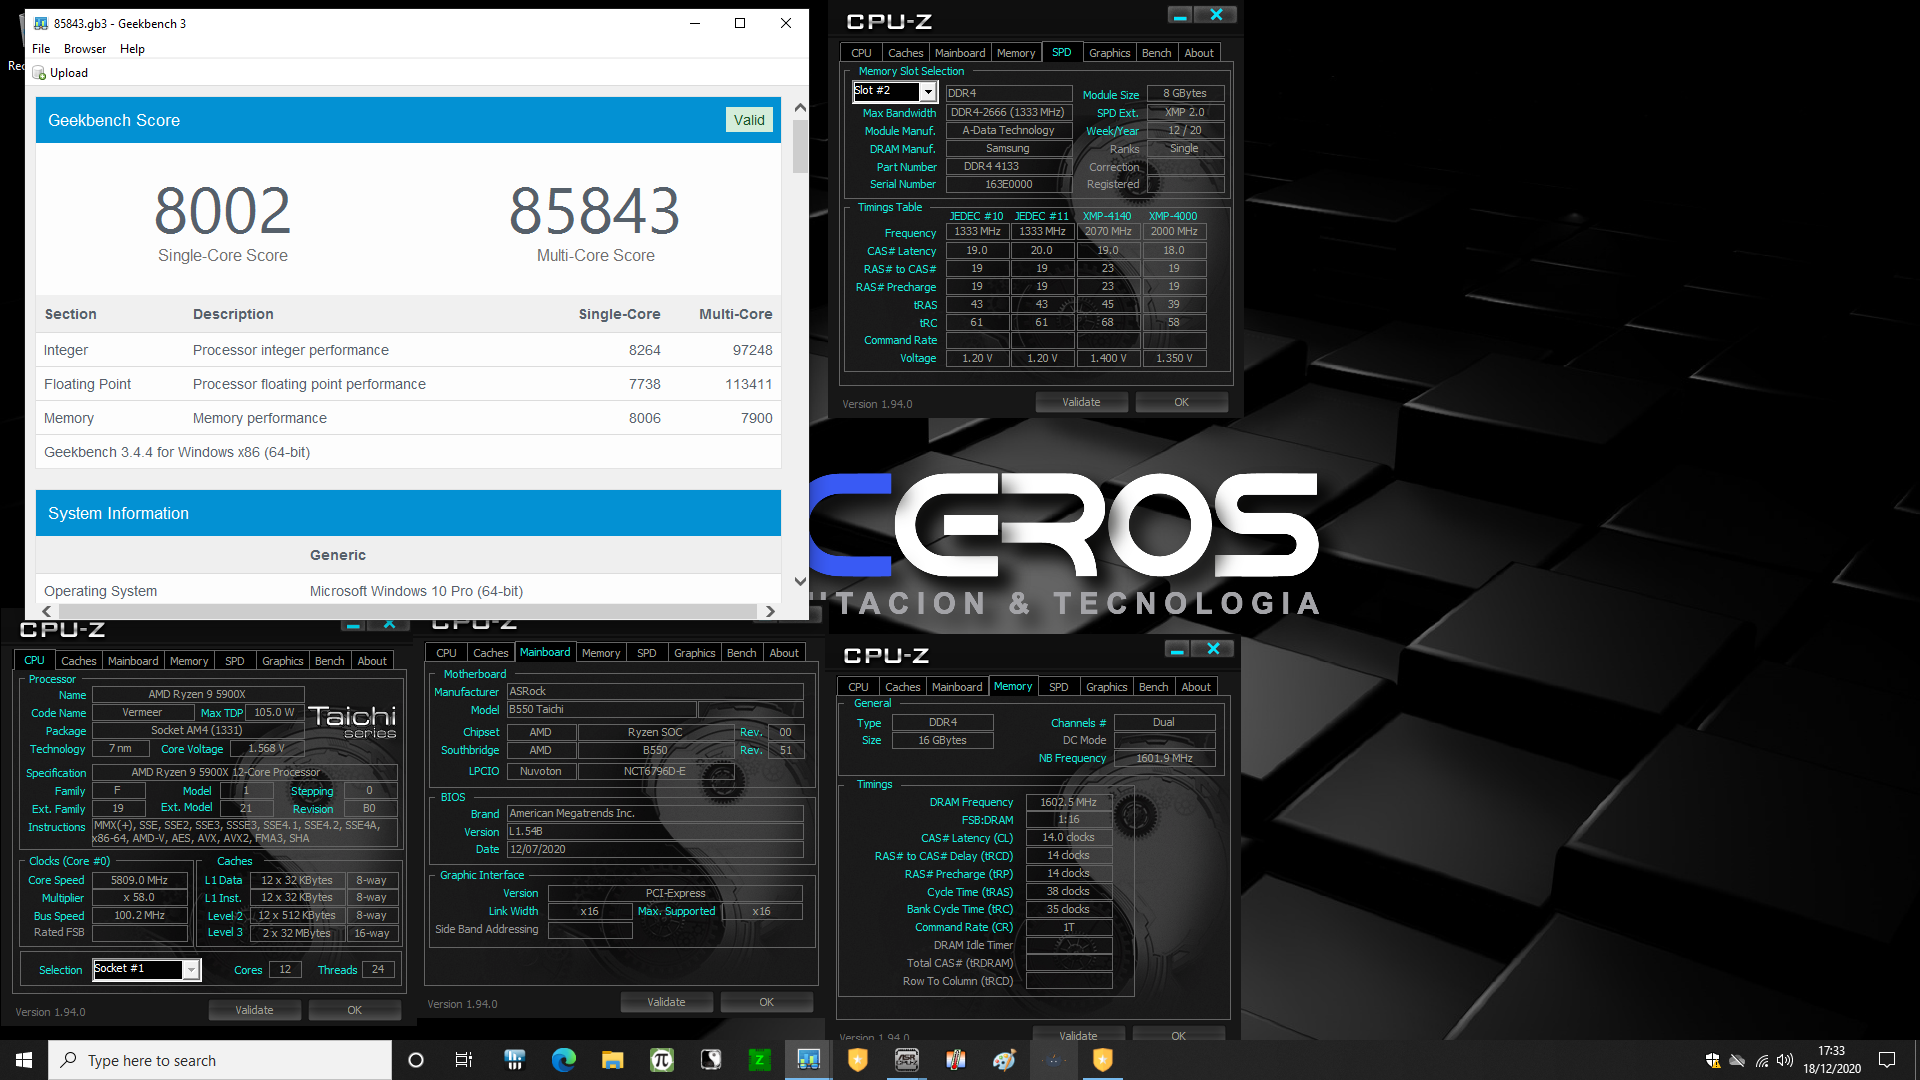Image resolution: width=1920 pixels, height=1080 pixels.
Task: Click the ASRock CPU-Z taskbar icon
Action: 907,1060
